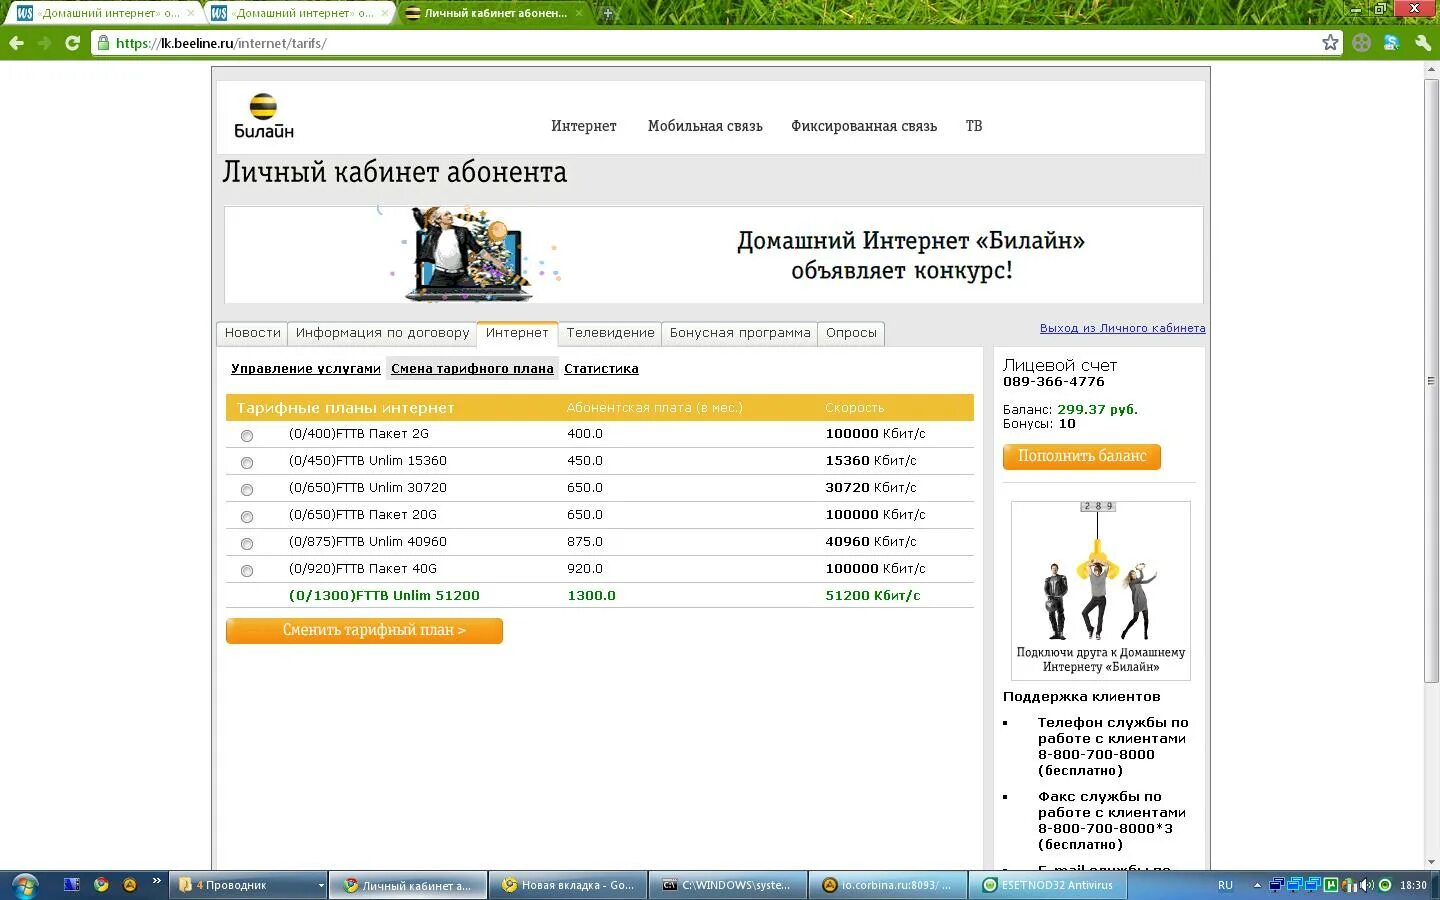This screenshot has width=1440, height=900.
Task: Select the FTTB Unlim 15360 radio button
Action: 247,463
